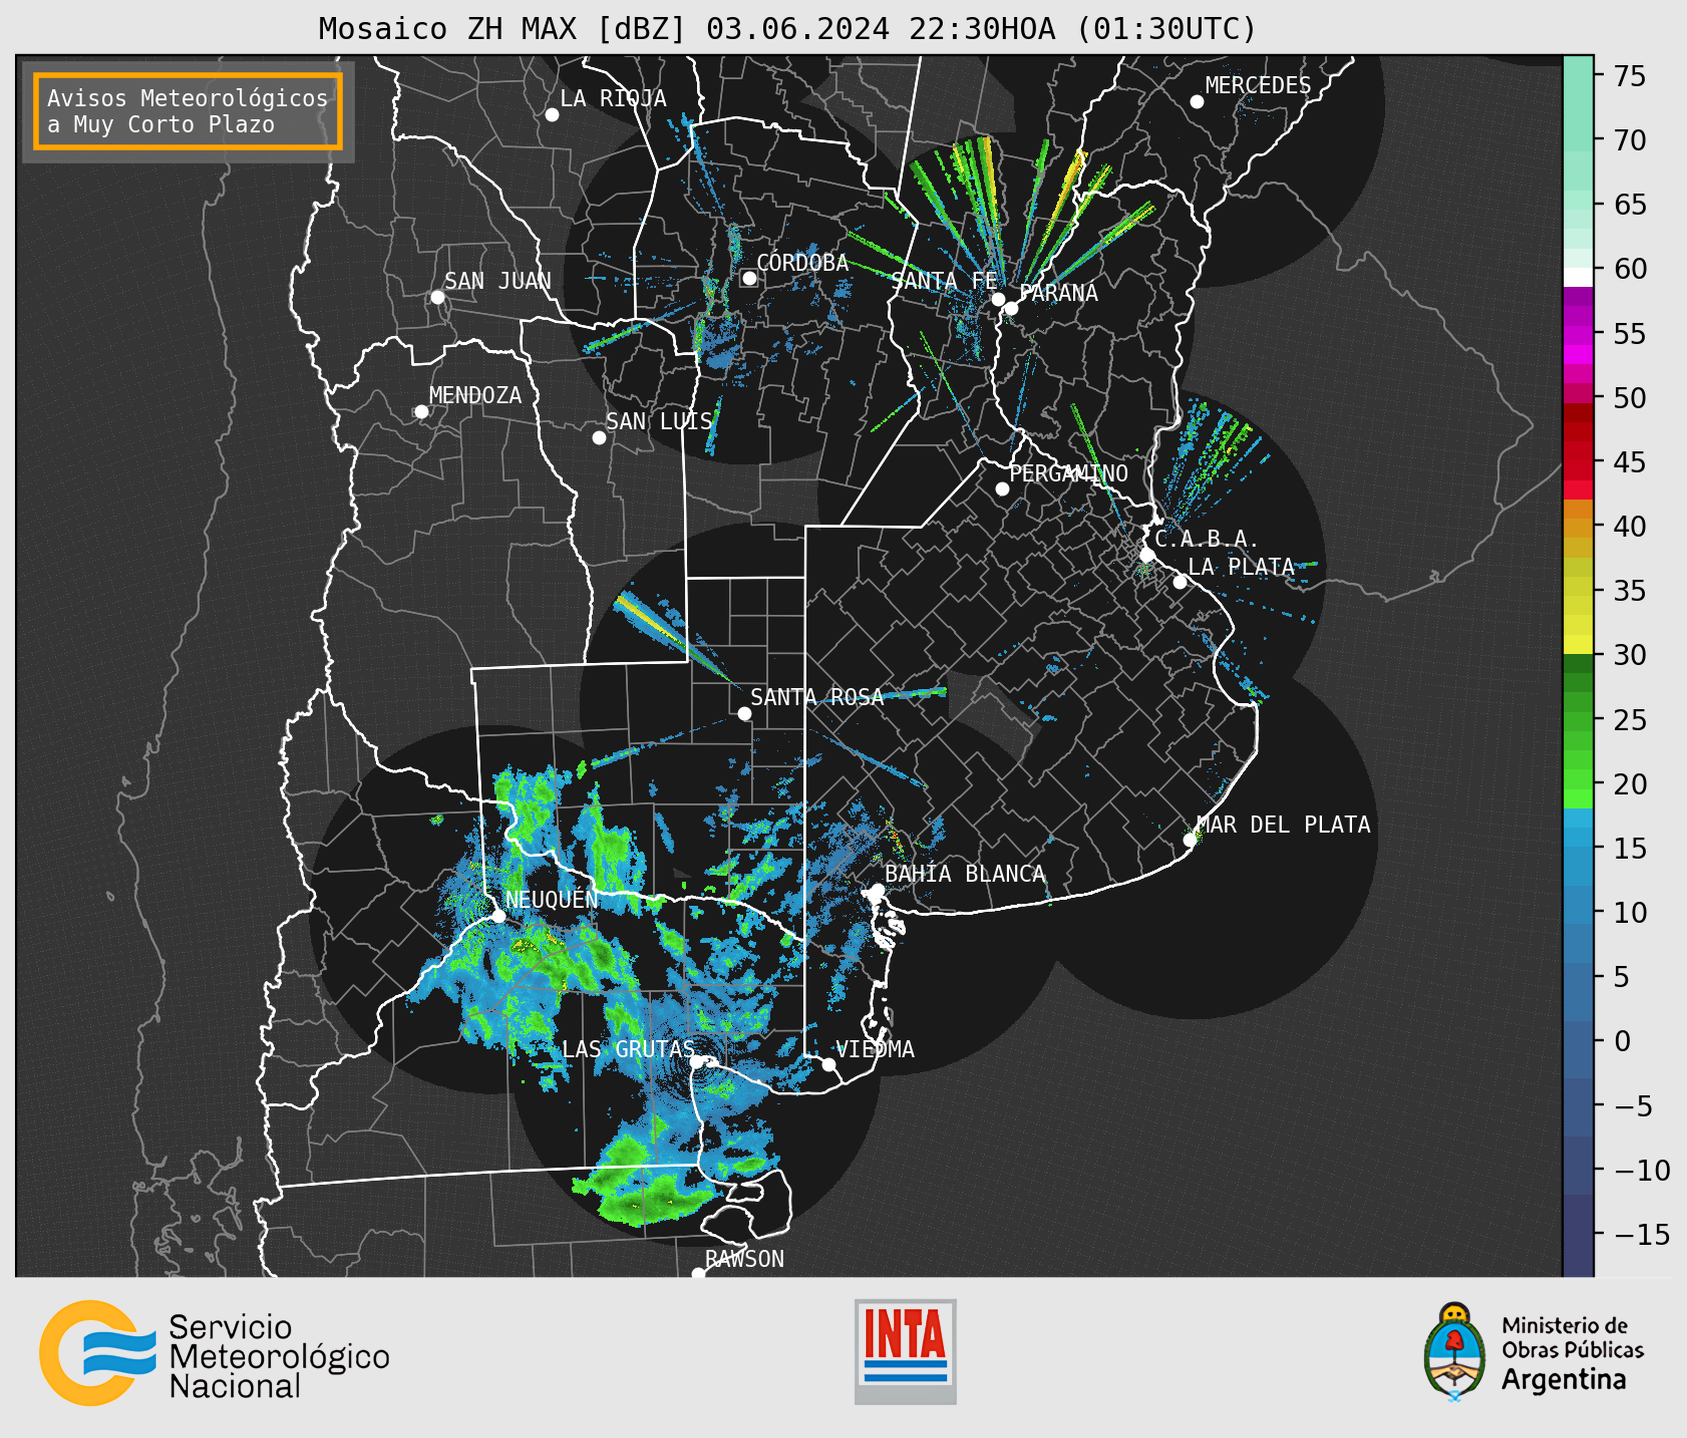Click the Paraná city marker dot
The image size is (1687, 1438).
point(1011,308)
